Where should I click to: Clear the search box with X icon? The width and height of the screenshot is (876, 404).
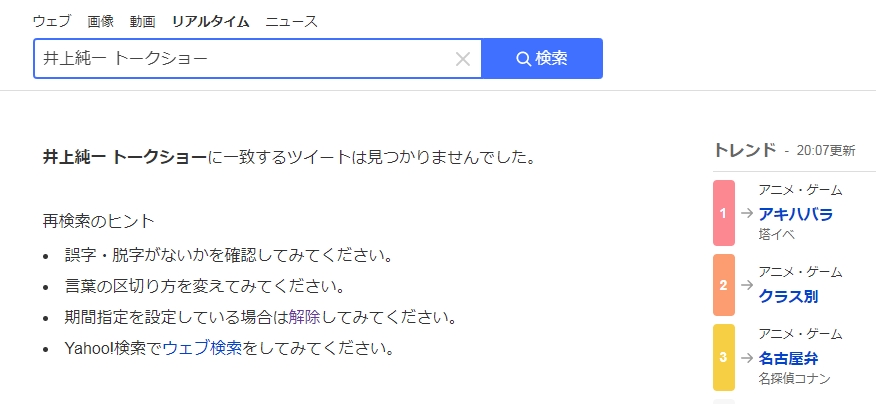click(x=463, y=59)
